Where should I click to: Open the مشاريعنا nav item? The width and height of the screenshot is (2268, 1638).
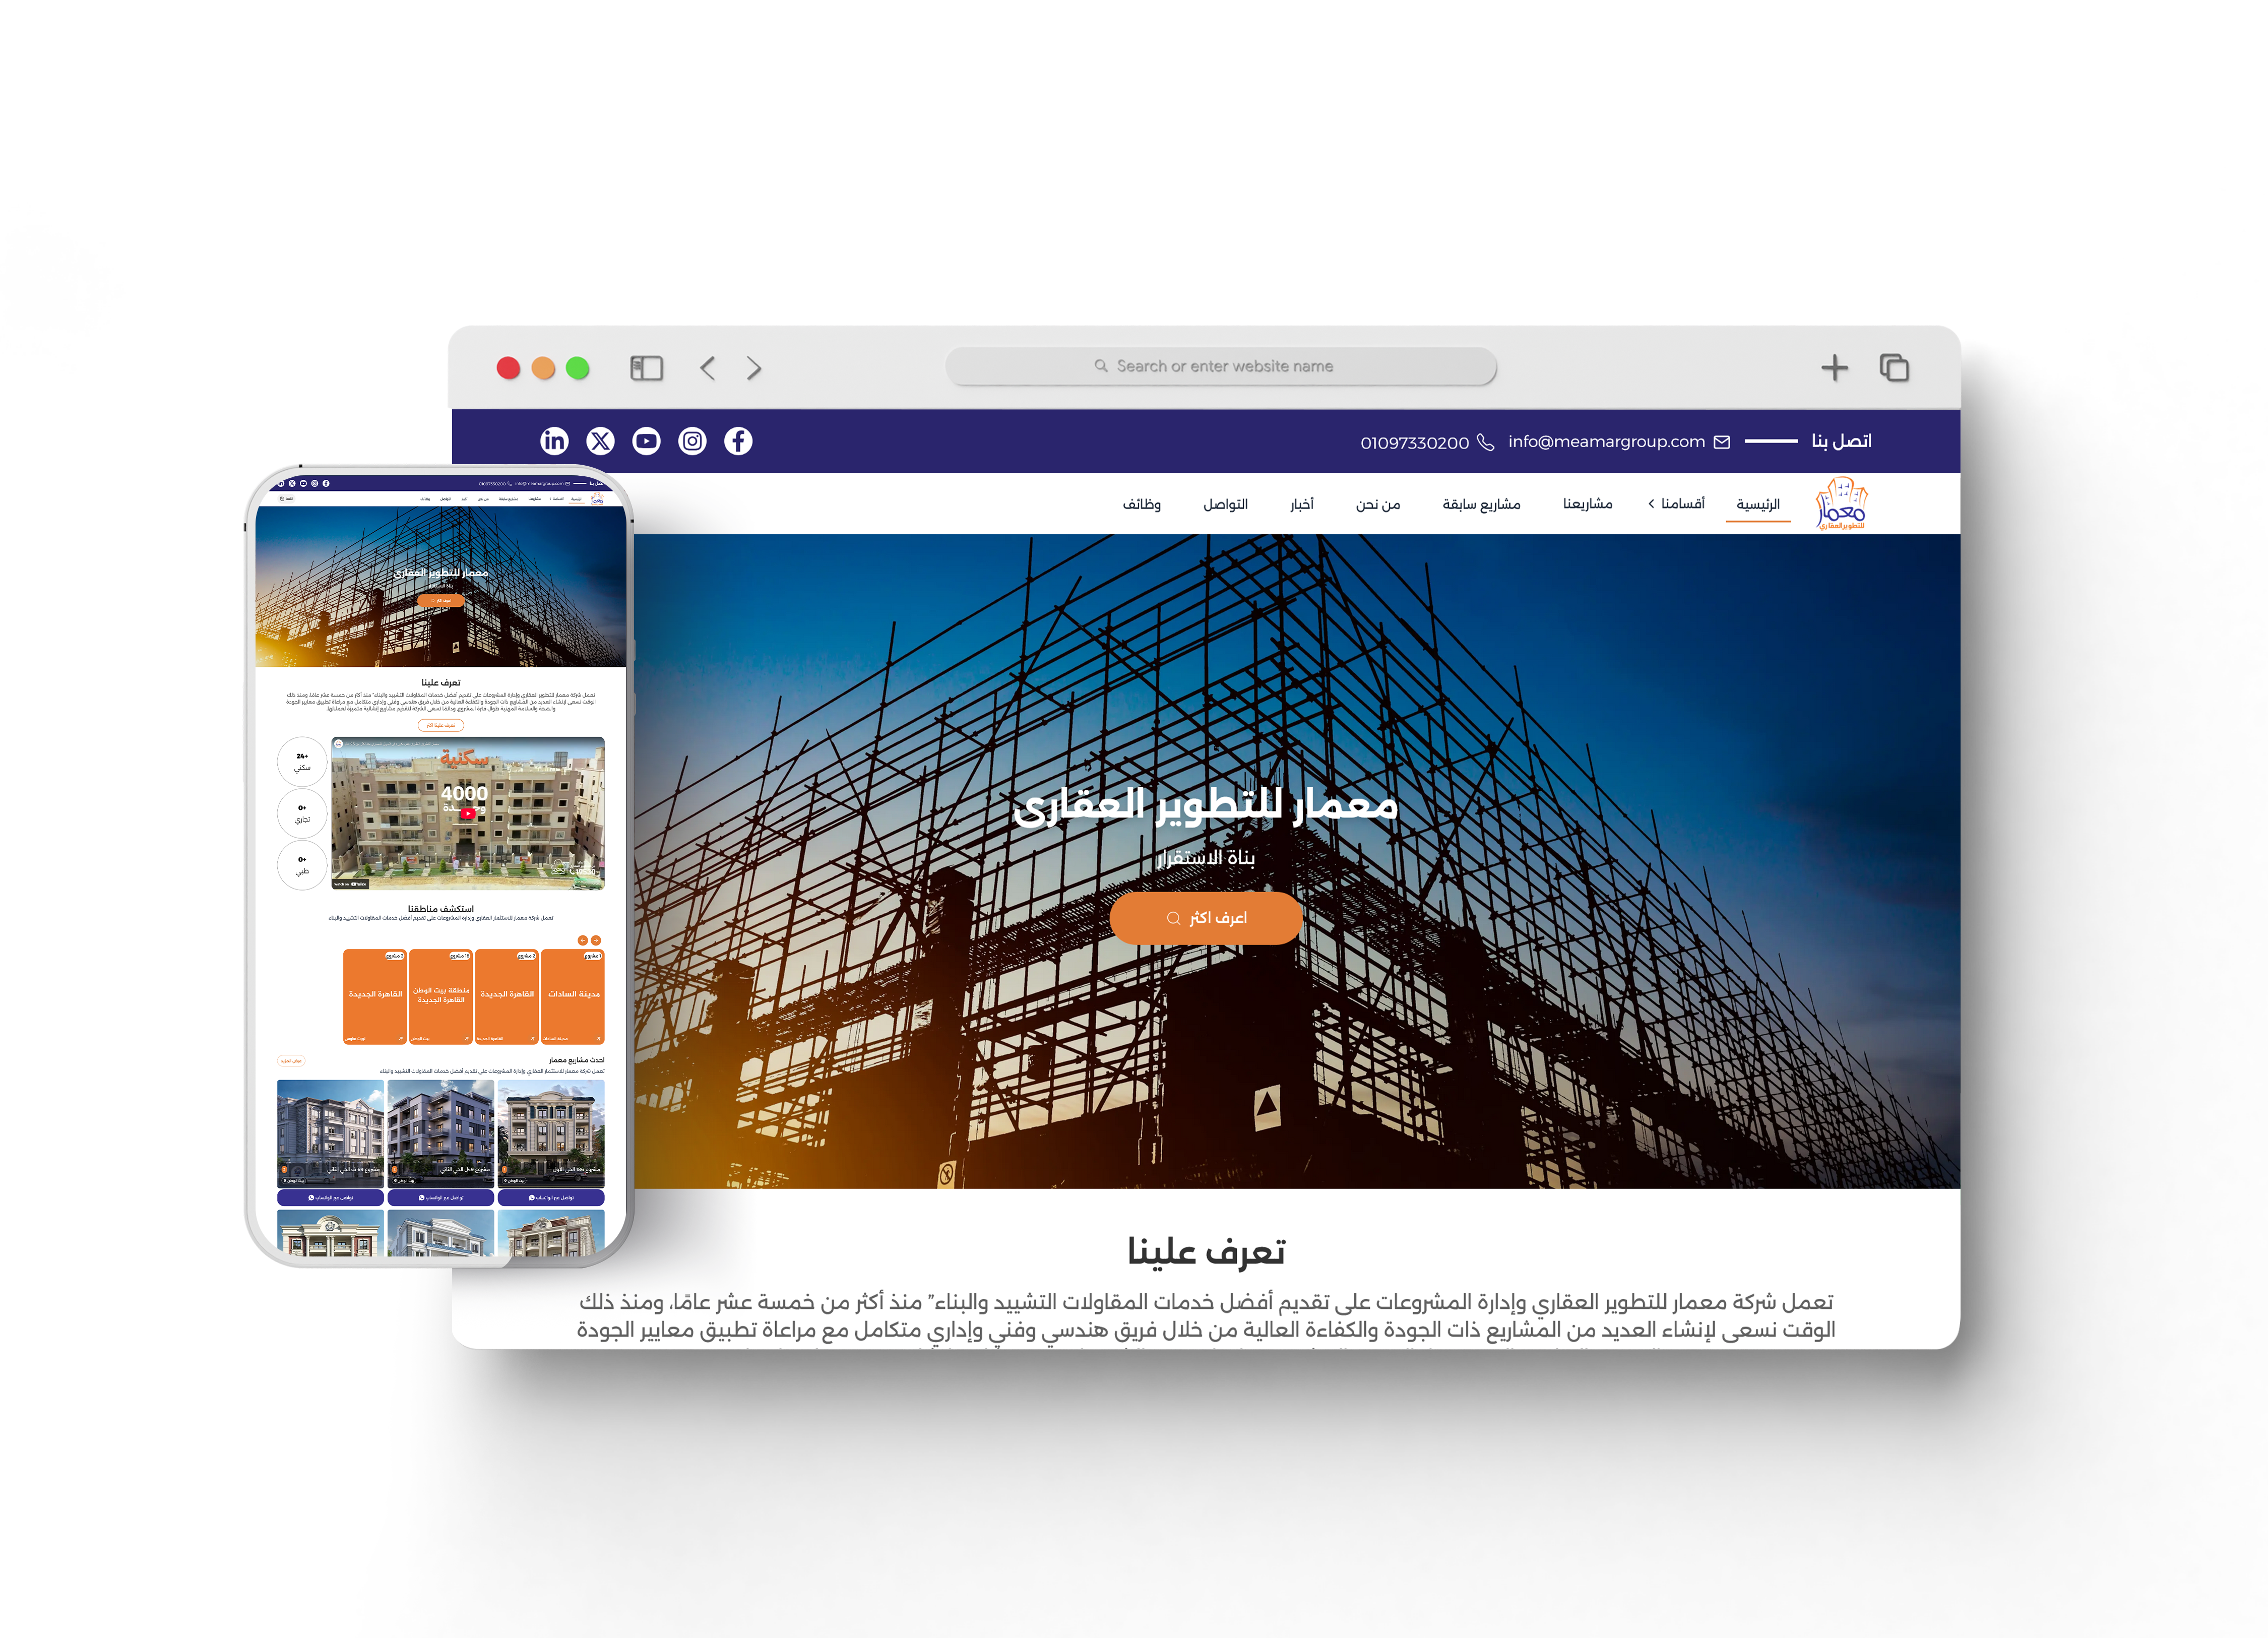1587,504
